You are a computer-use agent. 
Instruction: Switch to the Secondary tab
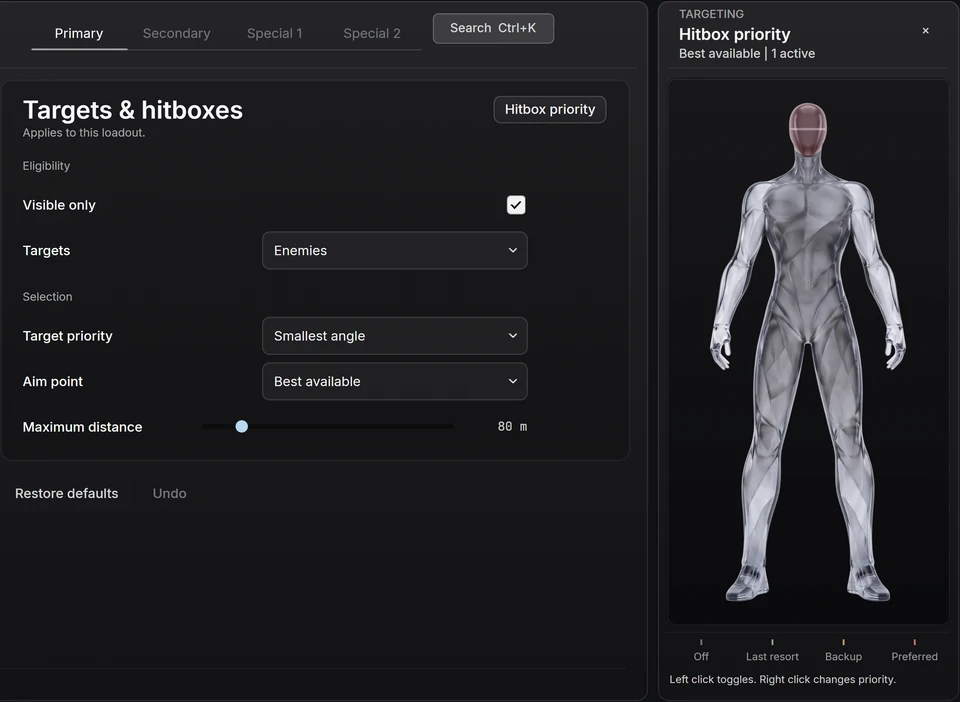point(176,34)
